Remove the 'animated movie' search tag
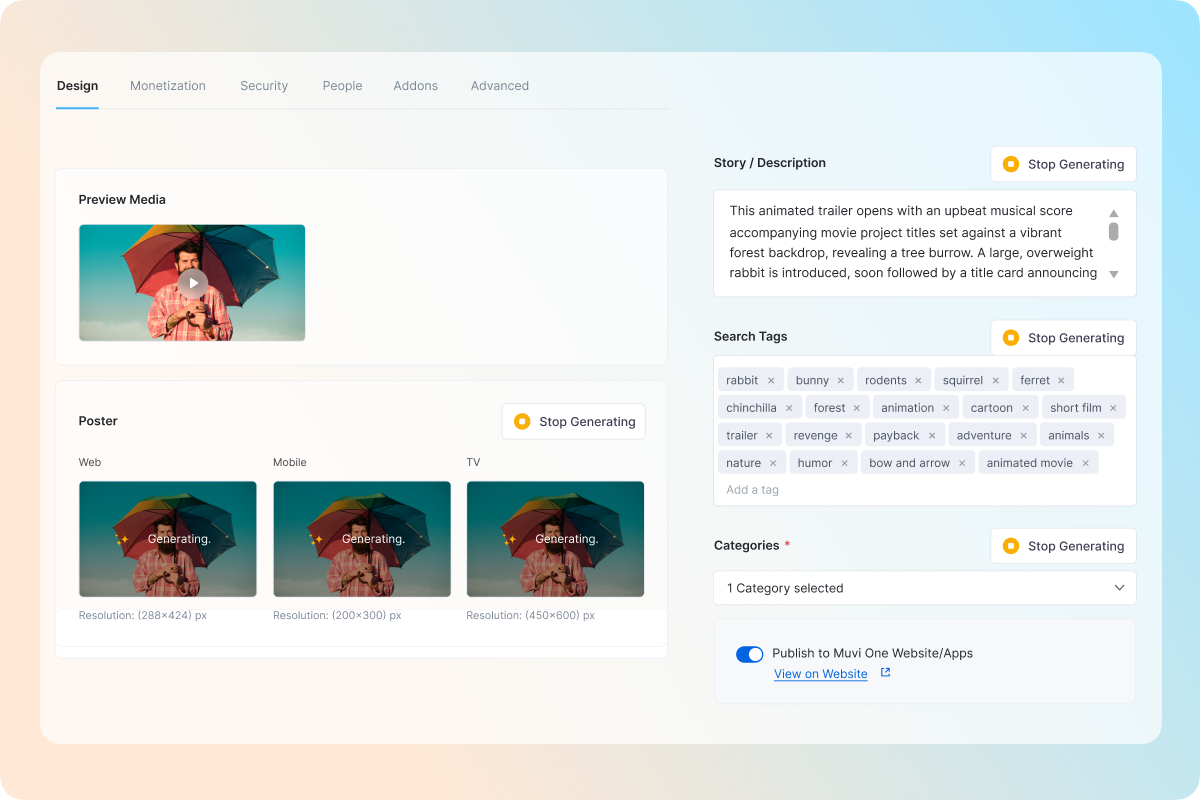1200x800 pixels. click(1085, 463)
